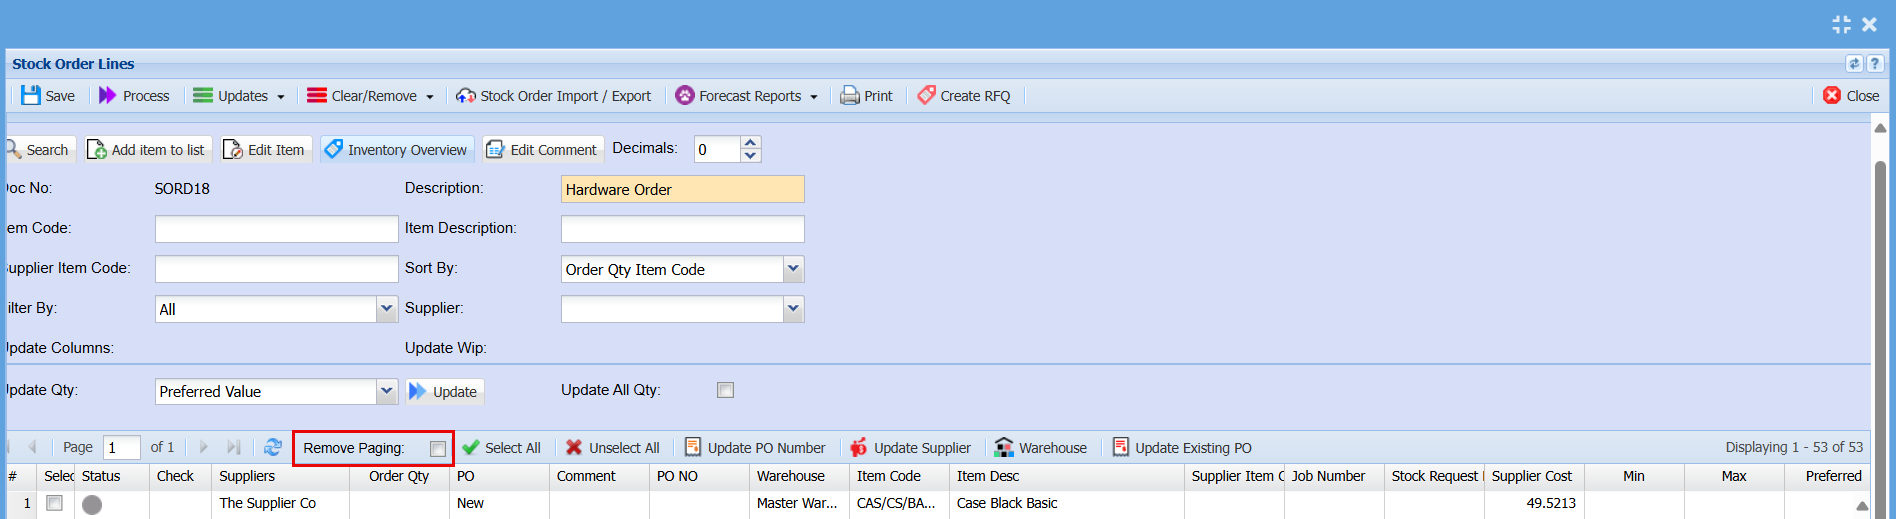1896x519 pixels.
Task: Click the Comment column header
Action: click(x=599, y=476)
